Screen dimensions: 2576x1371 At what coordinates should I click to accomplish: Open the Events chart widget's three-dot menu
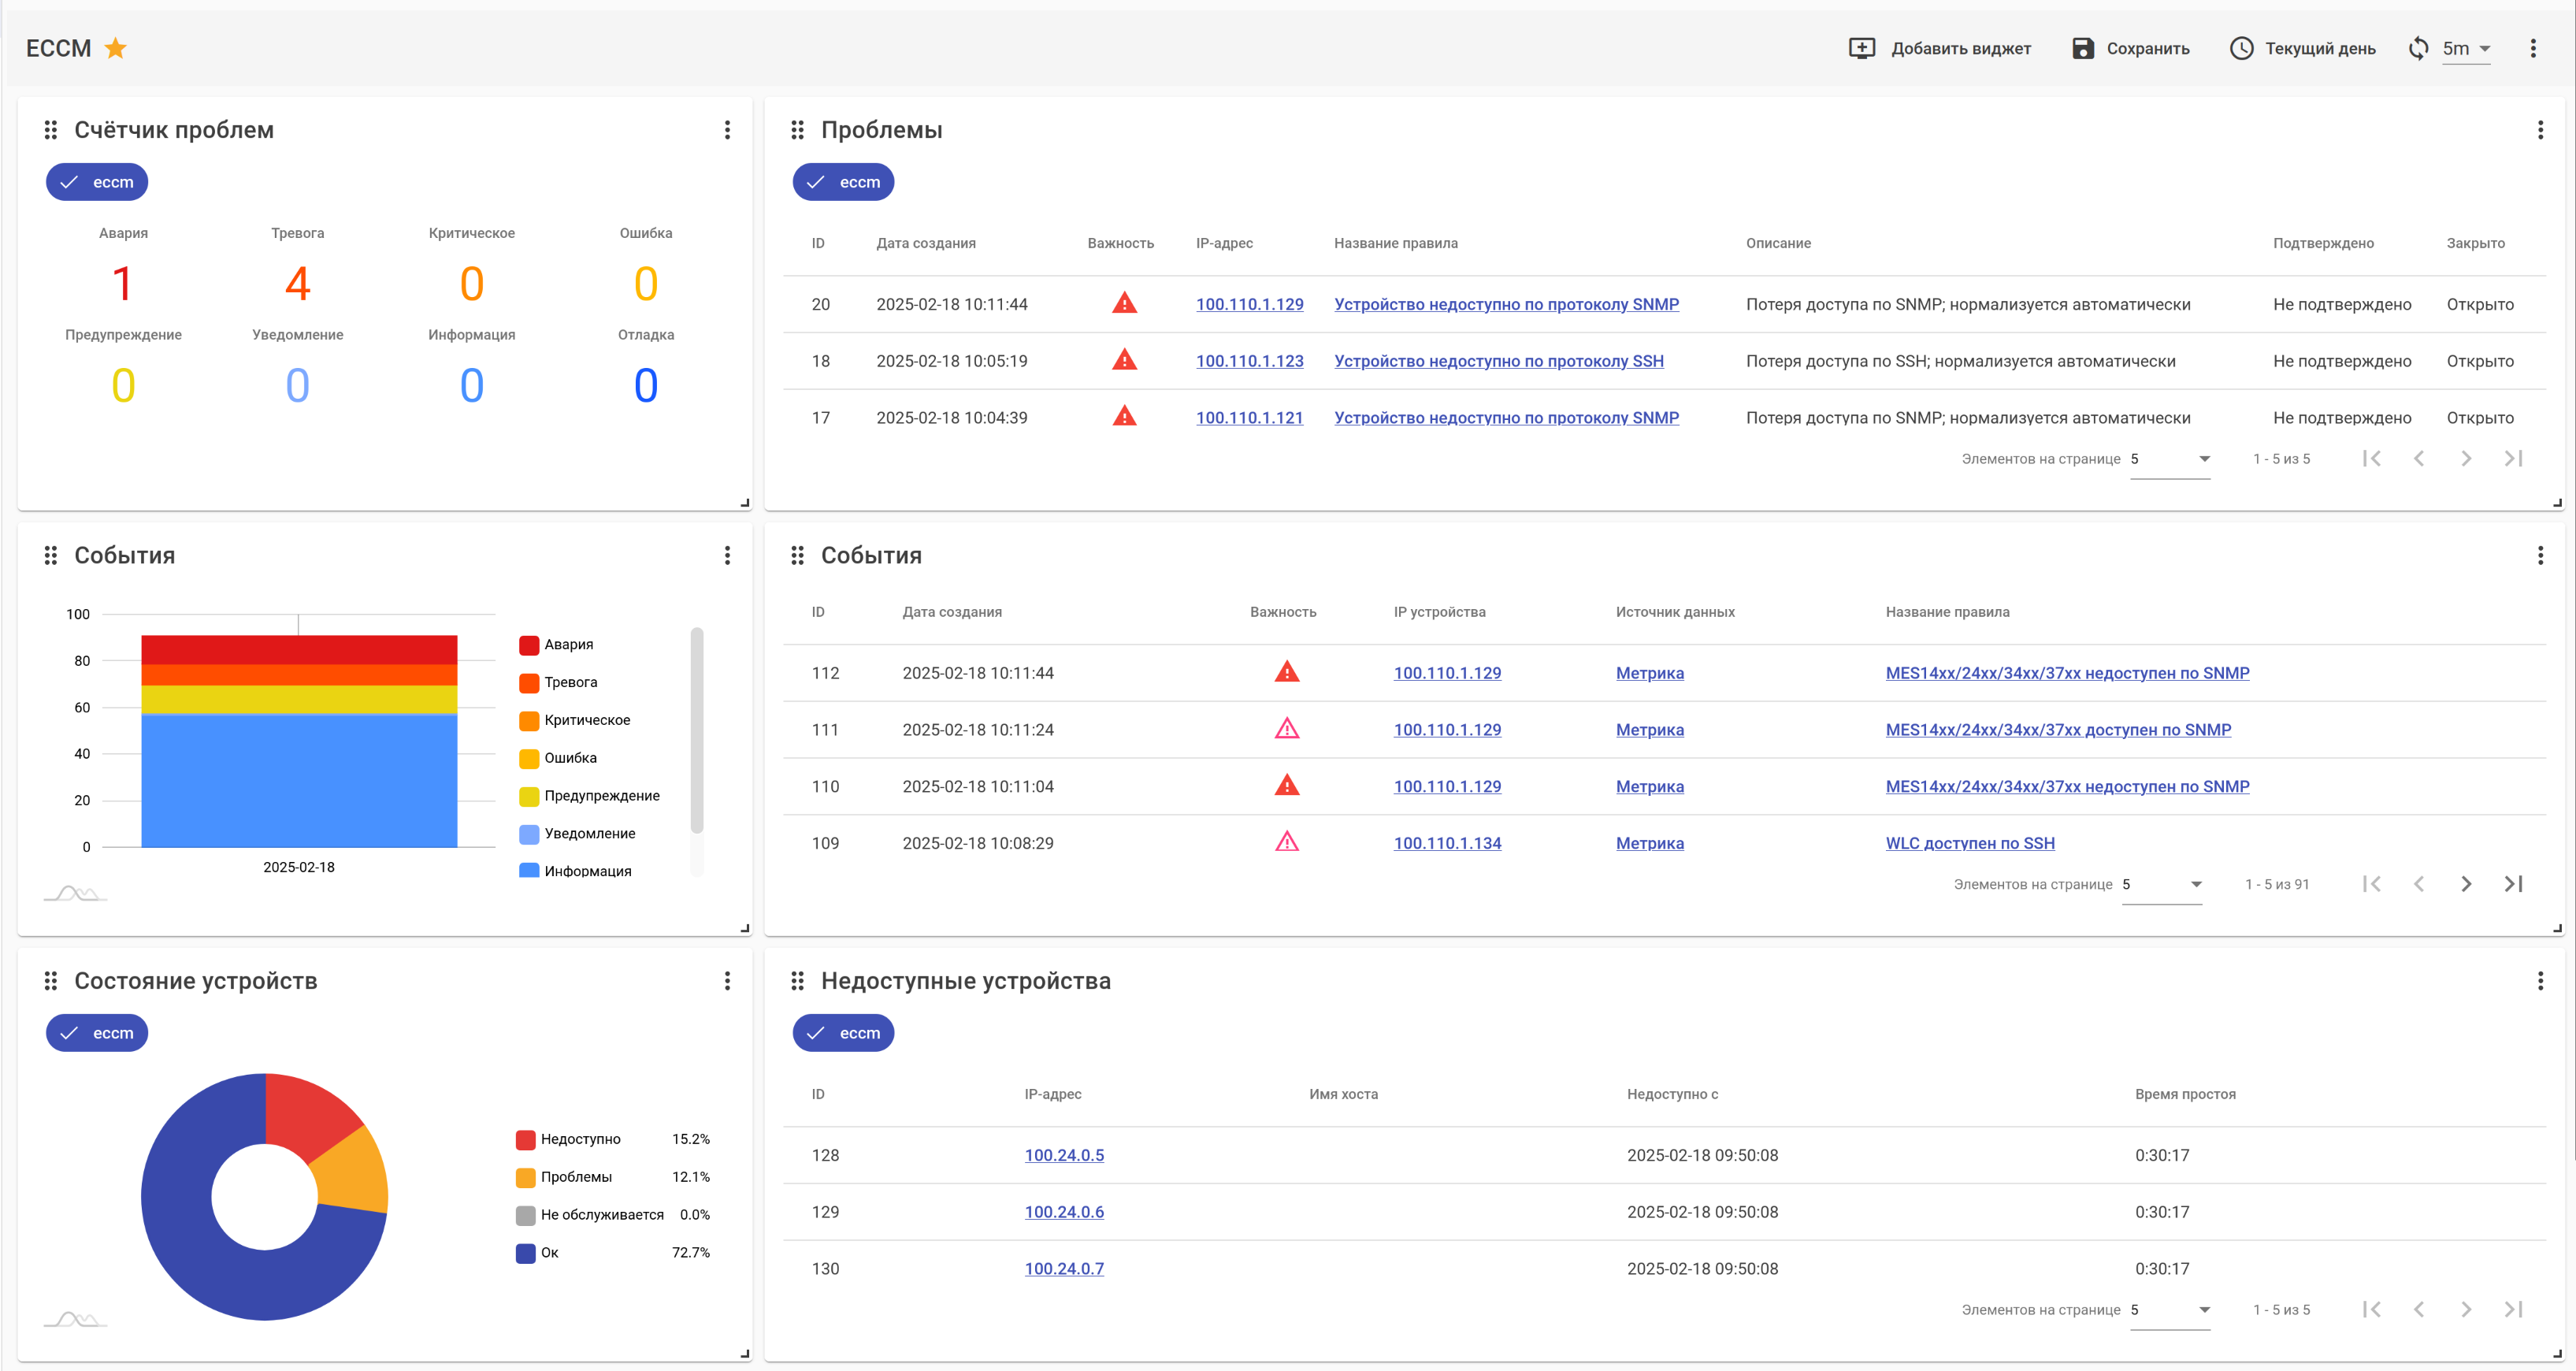point(727,556)
